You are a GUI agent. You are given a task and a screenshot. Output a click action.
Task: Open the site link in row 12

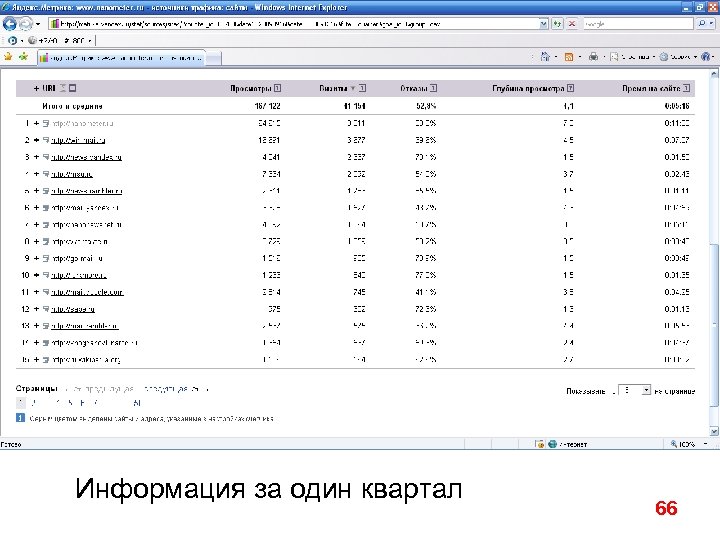pos(73,309)
